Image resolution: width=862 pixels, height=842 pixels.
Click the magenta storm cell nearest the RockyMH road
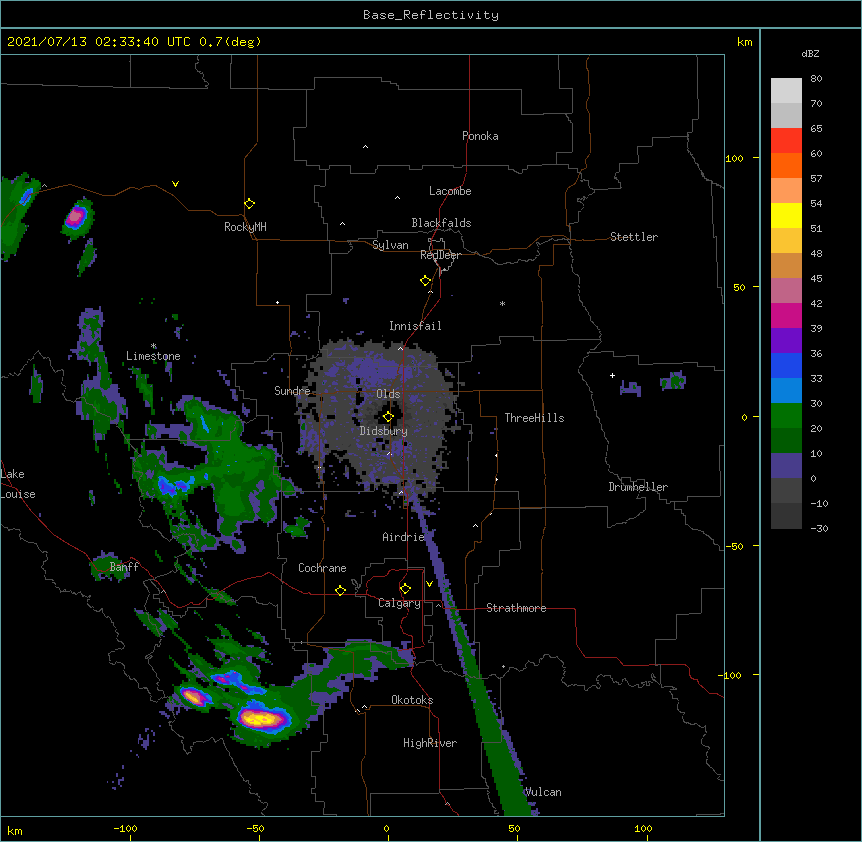75,217
